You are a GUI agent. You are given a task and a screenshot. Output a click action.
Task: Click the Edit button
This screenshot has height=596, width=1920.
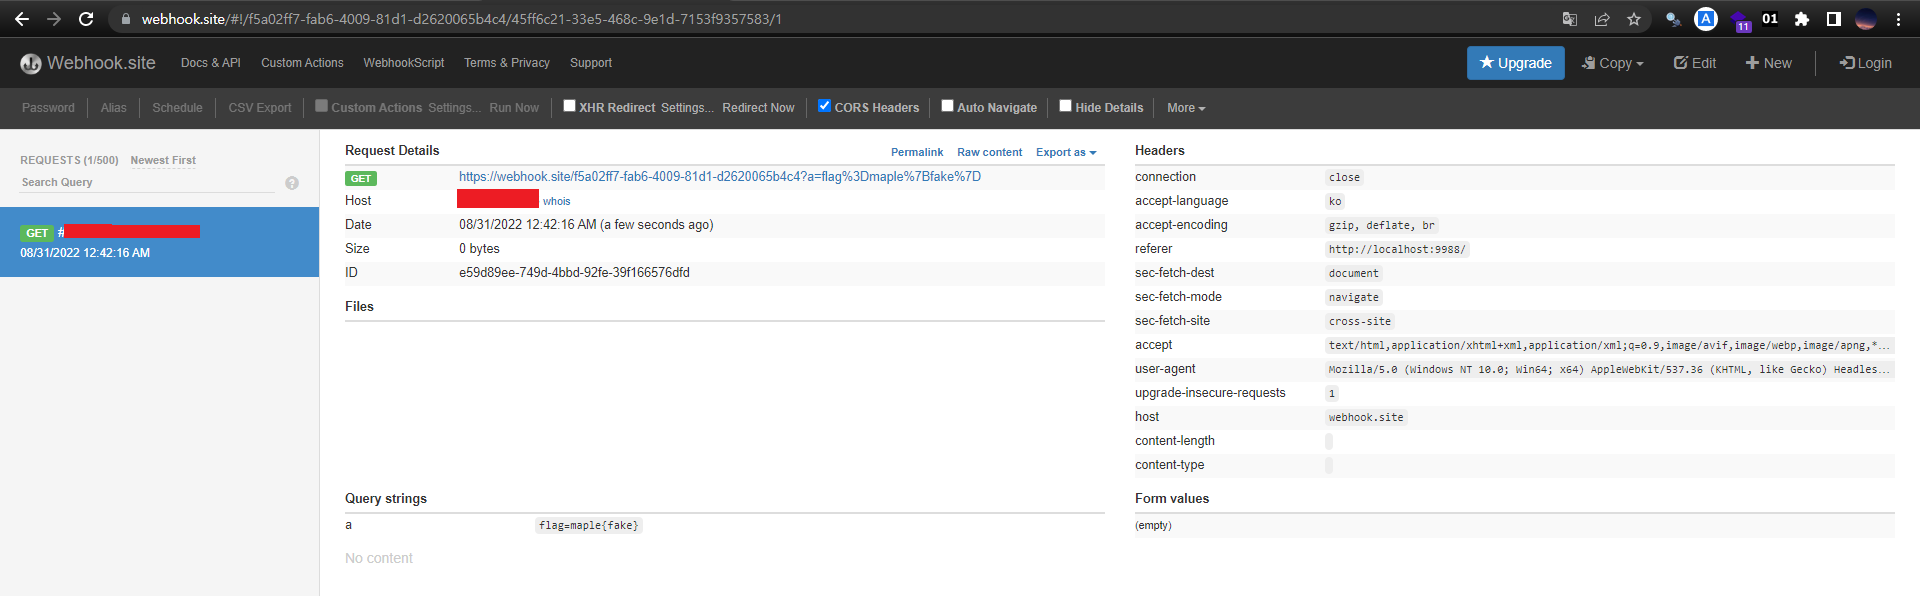coord(1695,63)
